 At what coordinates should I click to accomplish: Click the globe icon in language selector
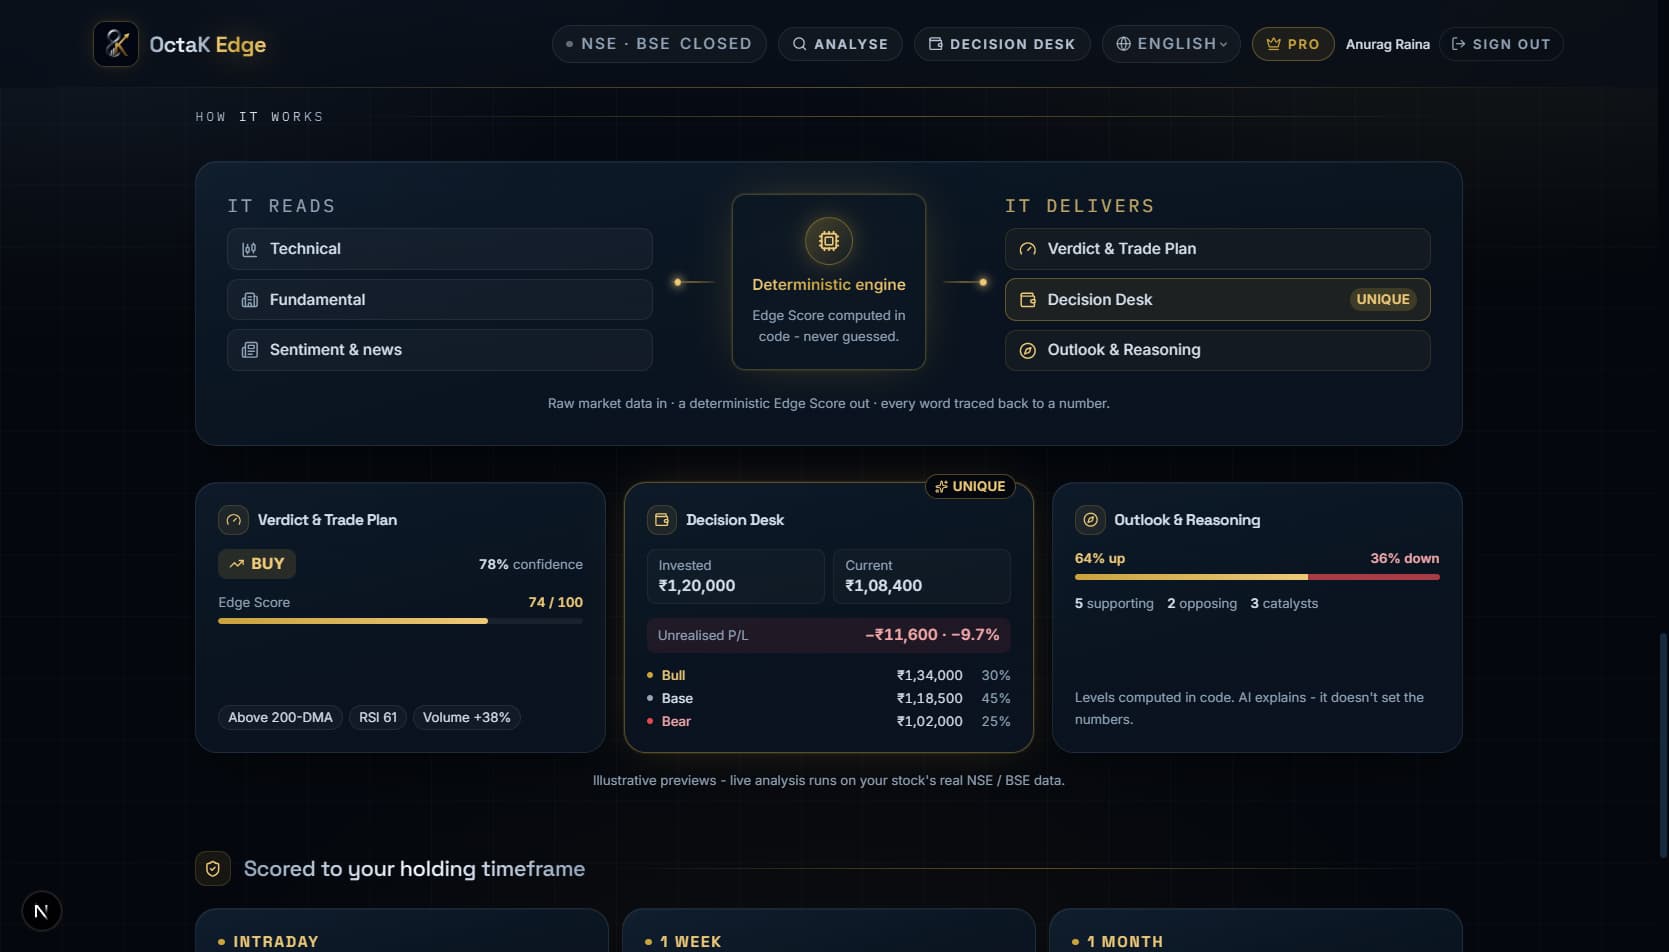coord(1124,44)
